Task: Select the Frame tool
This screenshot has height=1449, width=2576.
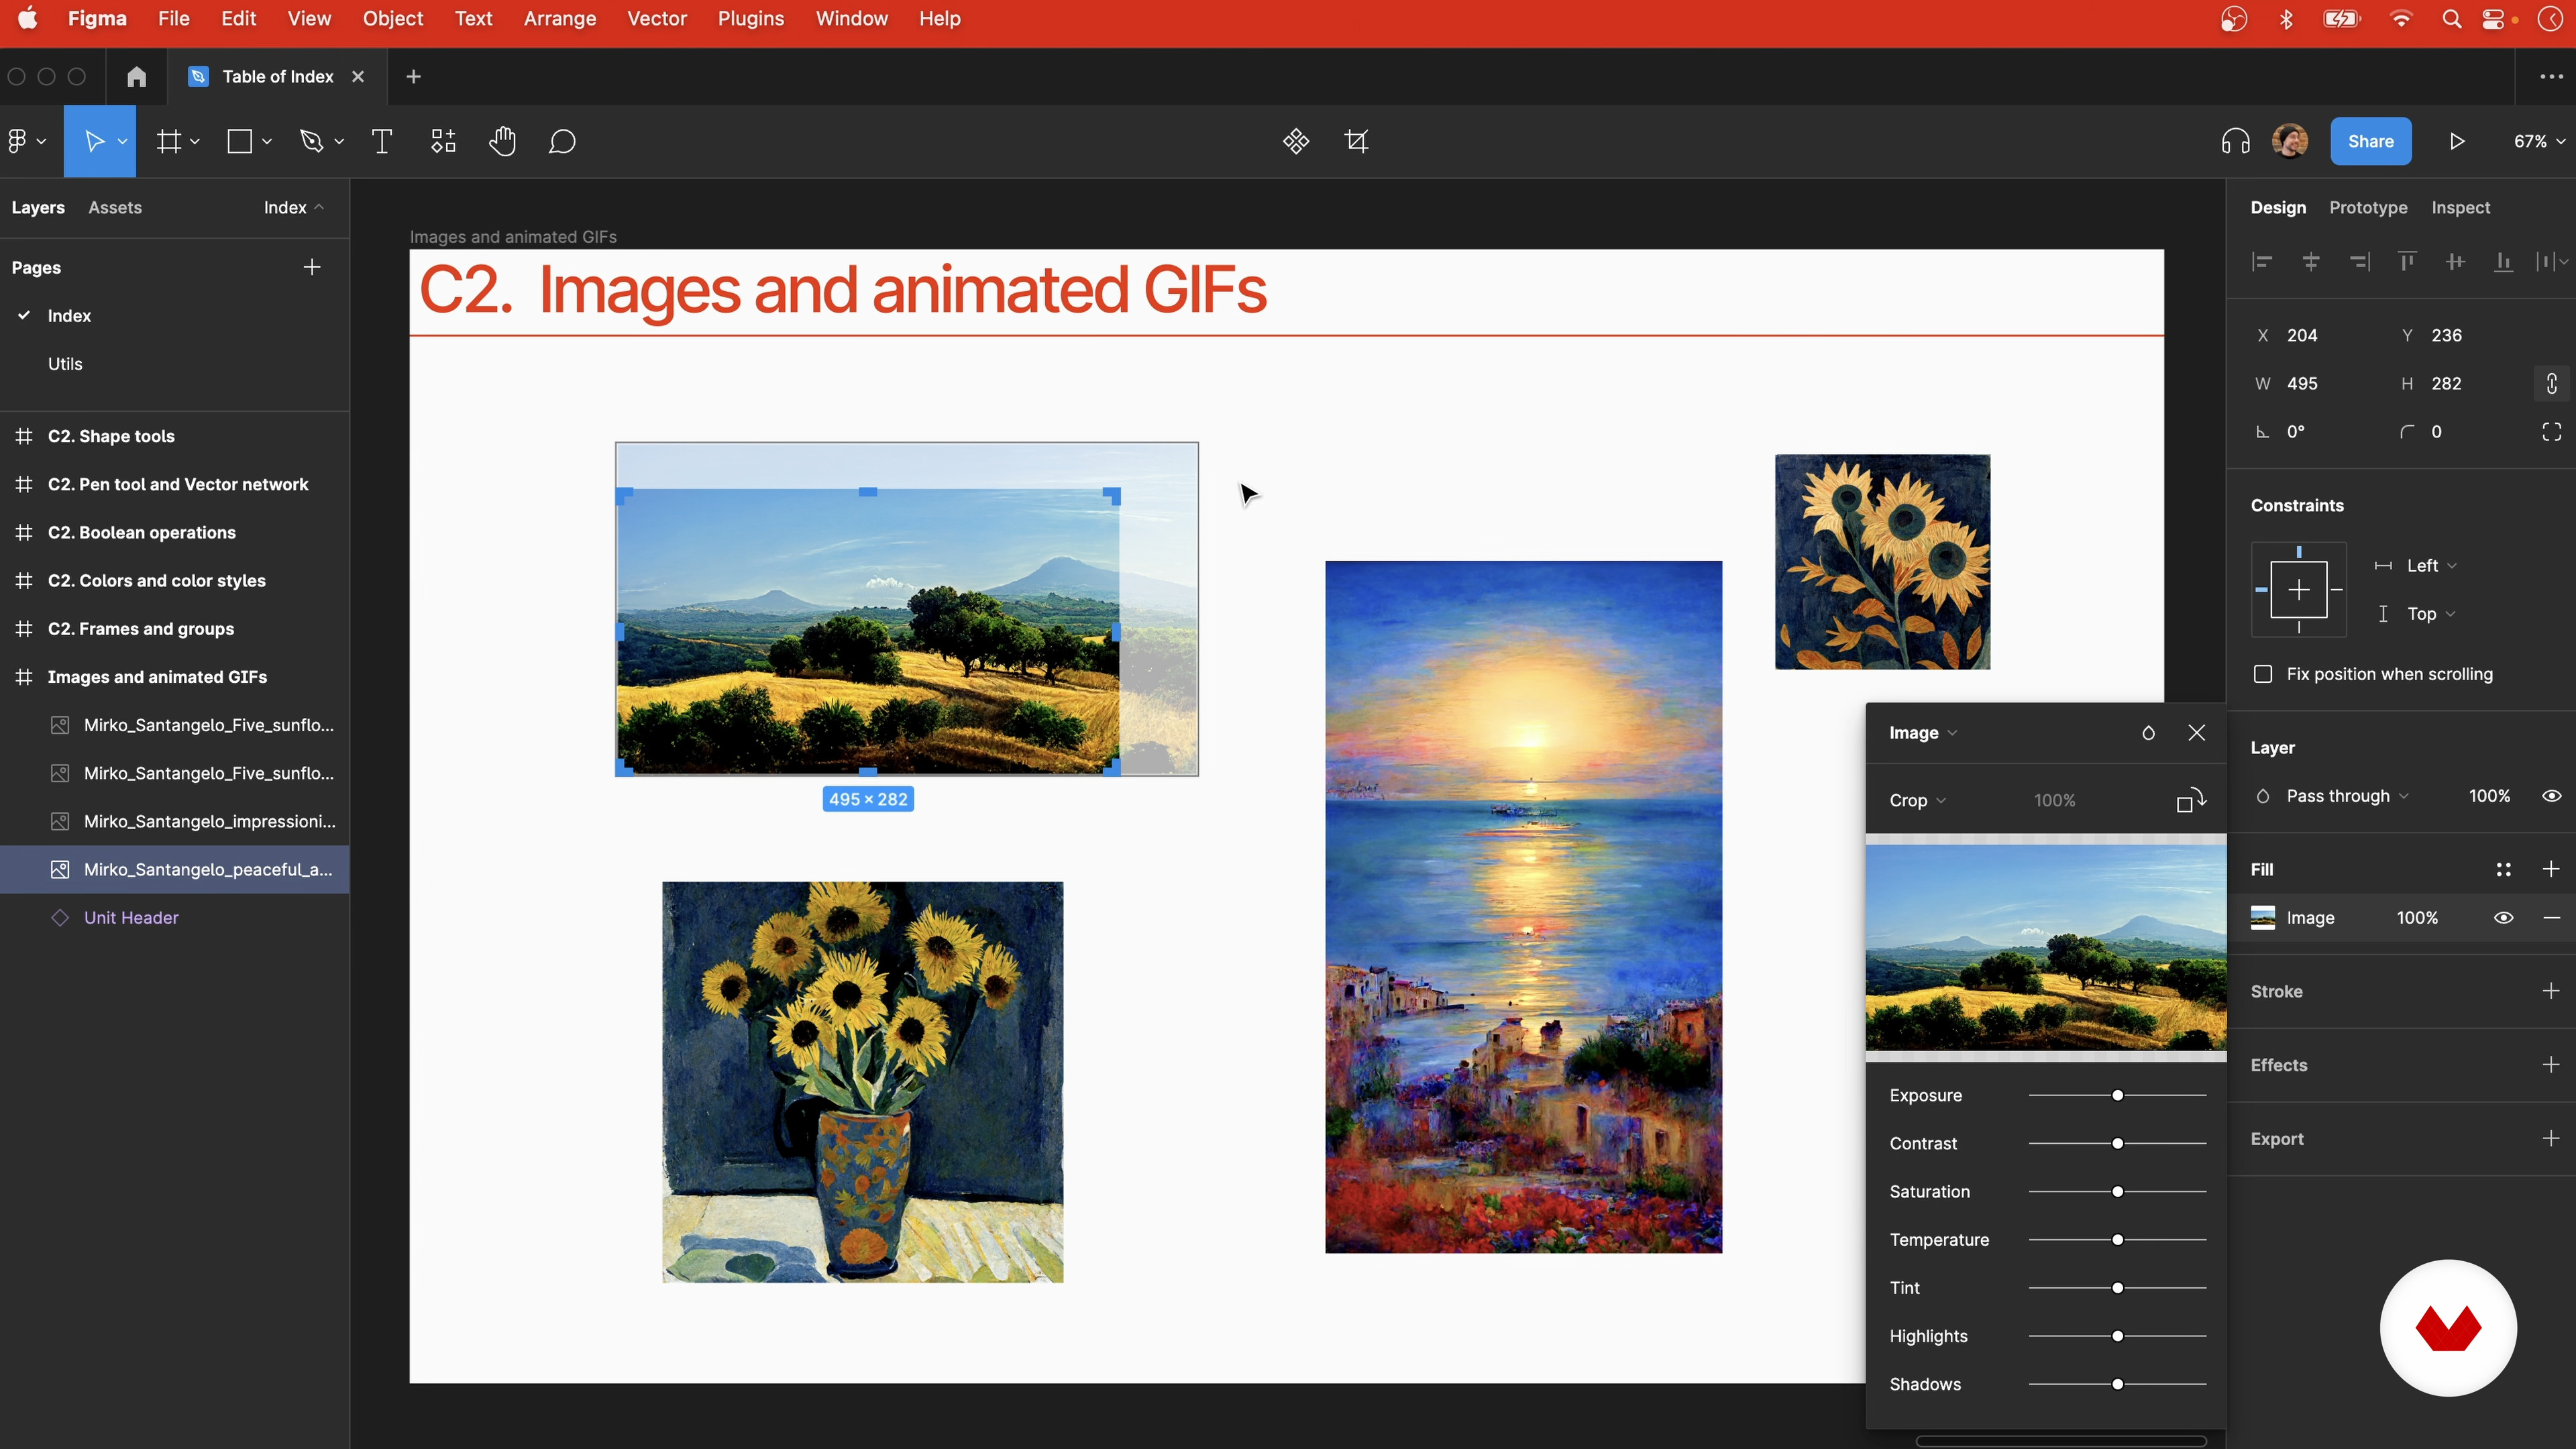Action: (169, 141)
